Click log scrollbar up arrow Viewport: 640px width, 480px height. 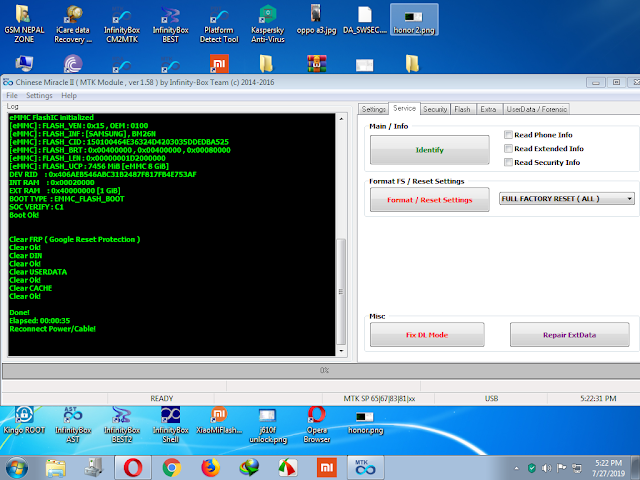coord(341,119)
